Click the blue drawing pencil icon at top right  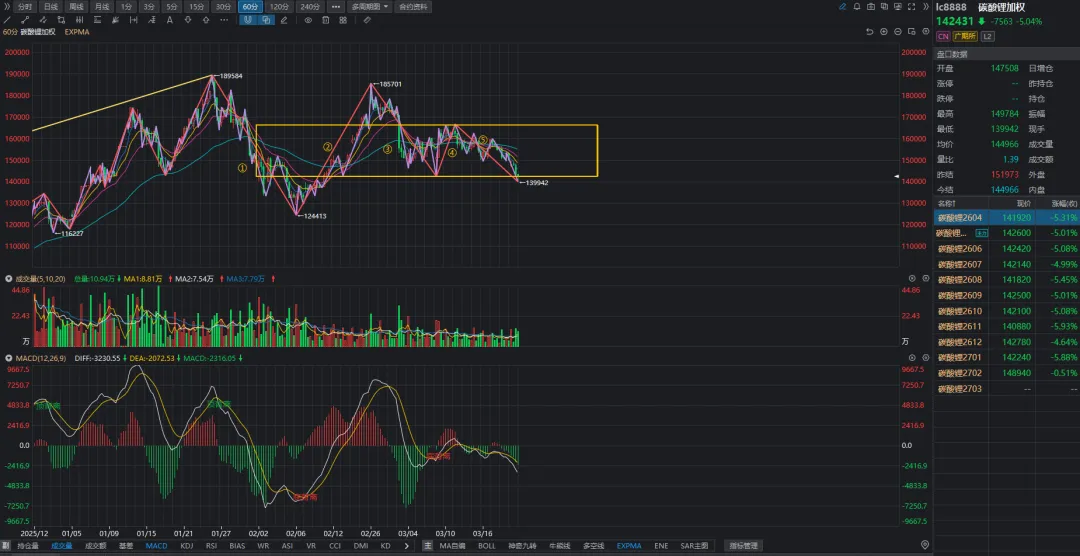842,6
